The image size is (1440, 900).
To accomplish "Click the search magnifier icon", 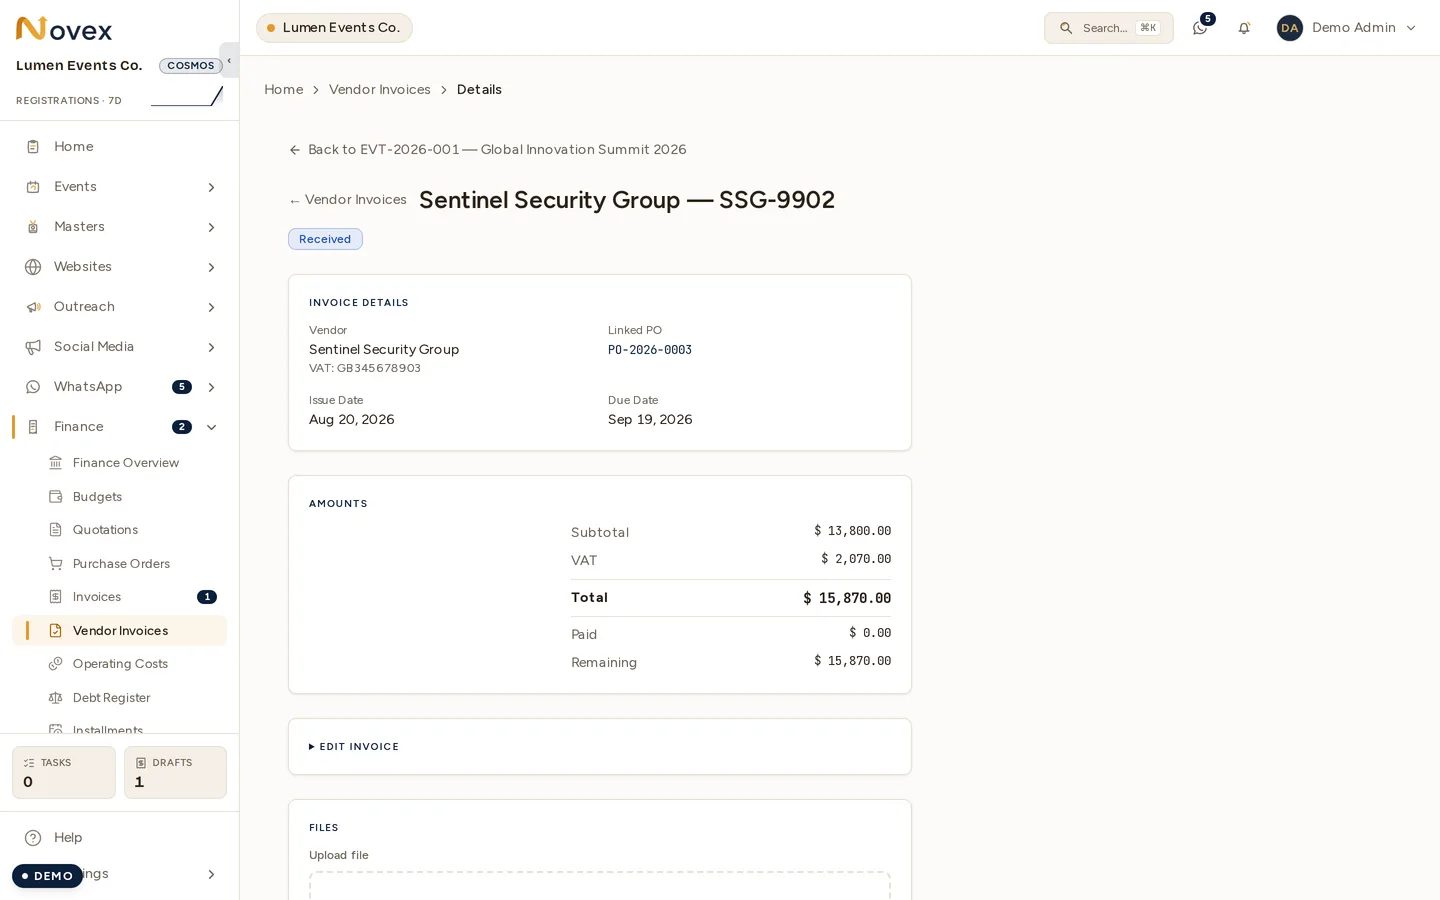I will click(x=1066, y=28).
